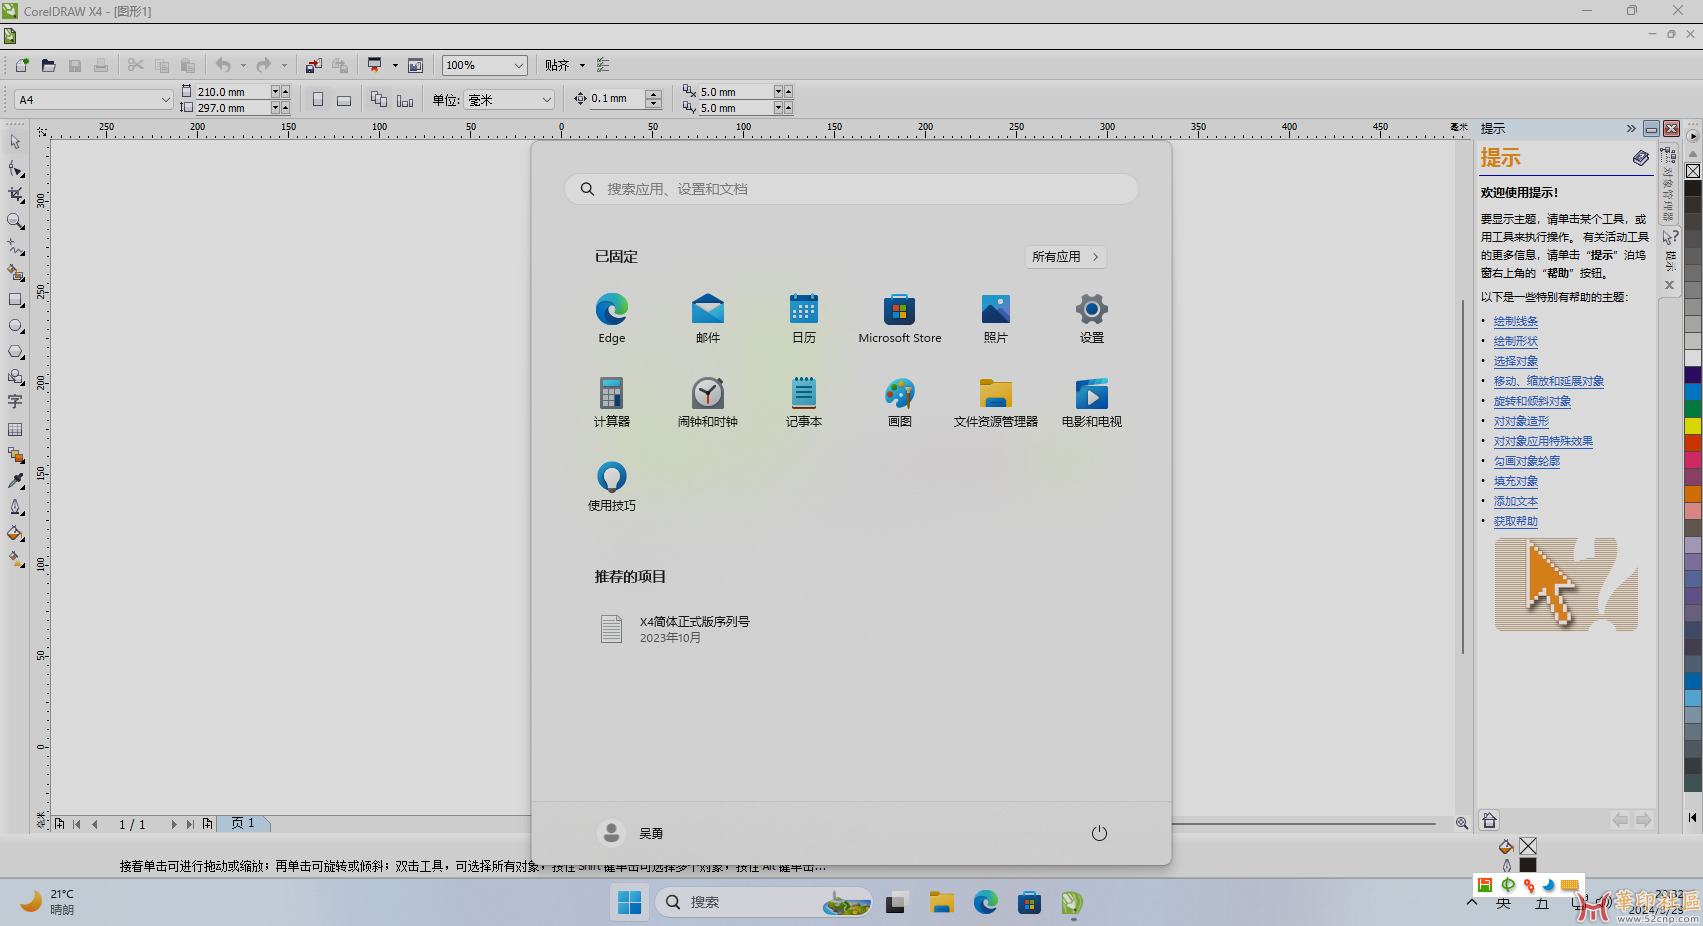Screen dimensions: 1703x926
Task: Open the 计算器 app in Start menu
Action: point(612,403)
